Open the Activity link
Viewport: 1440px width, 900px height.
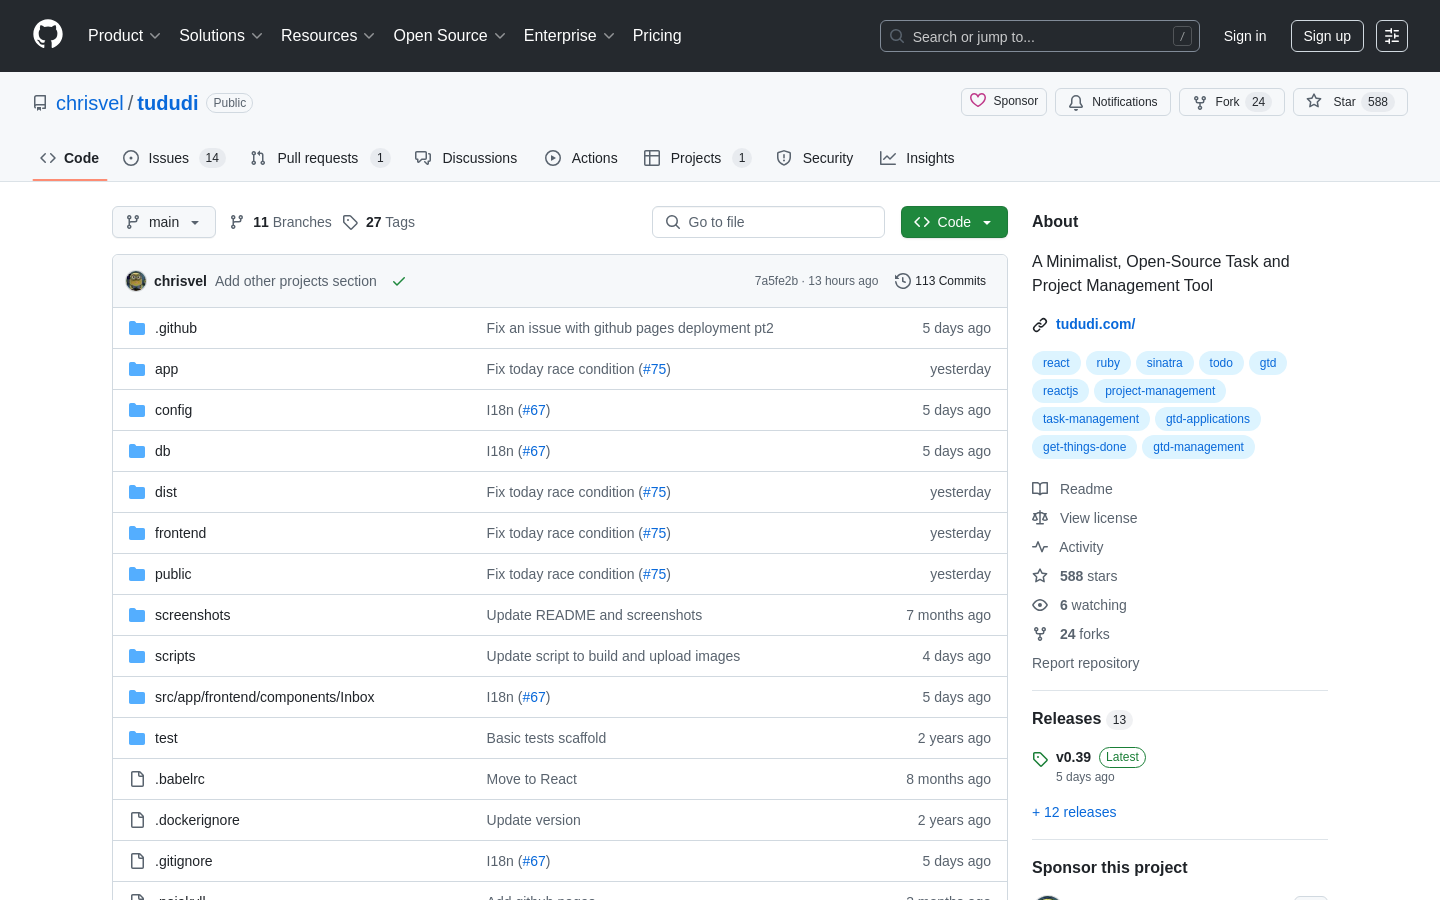pyautogui.click(x=1067, y=547)
